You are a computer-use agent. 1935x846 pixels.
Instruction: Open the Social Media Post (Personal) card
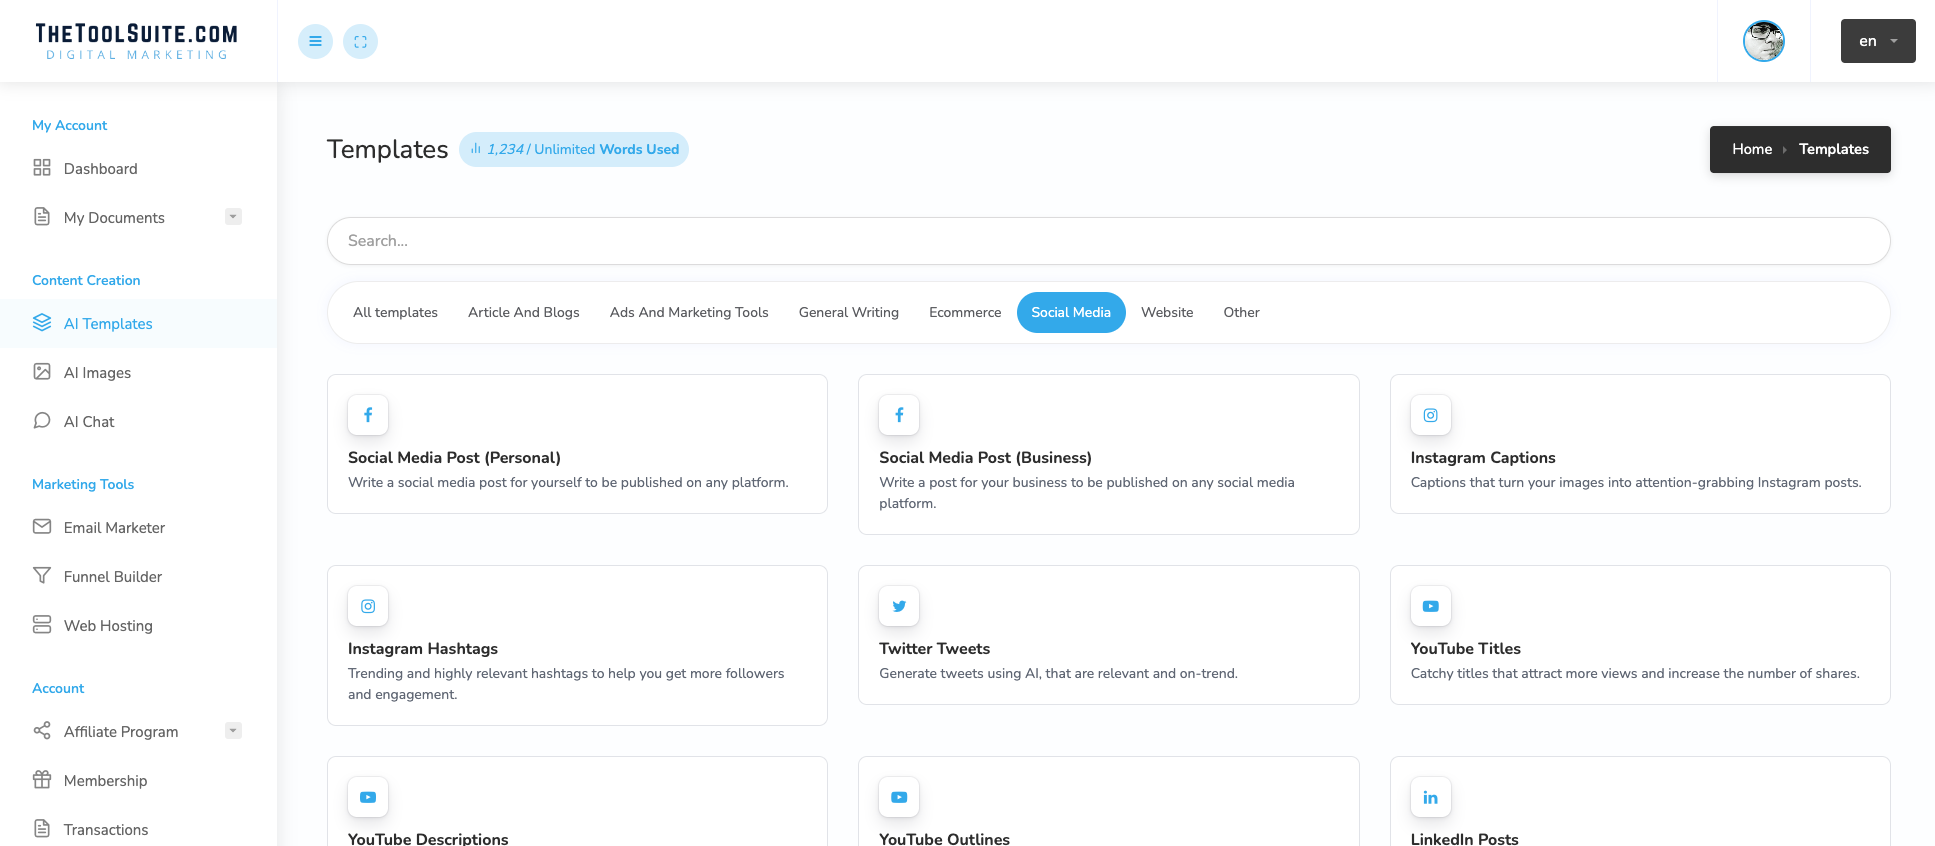pyautogui.click(x=577, y=457)
